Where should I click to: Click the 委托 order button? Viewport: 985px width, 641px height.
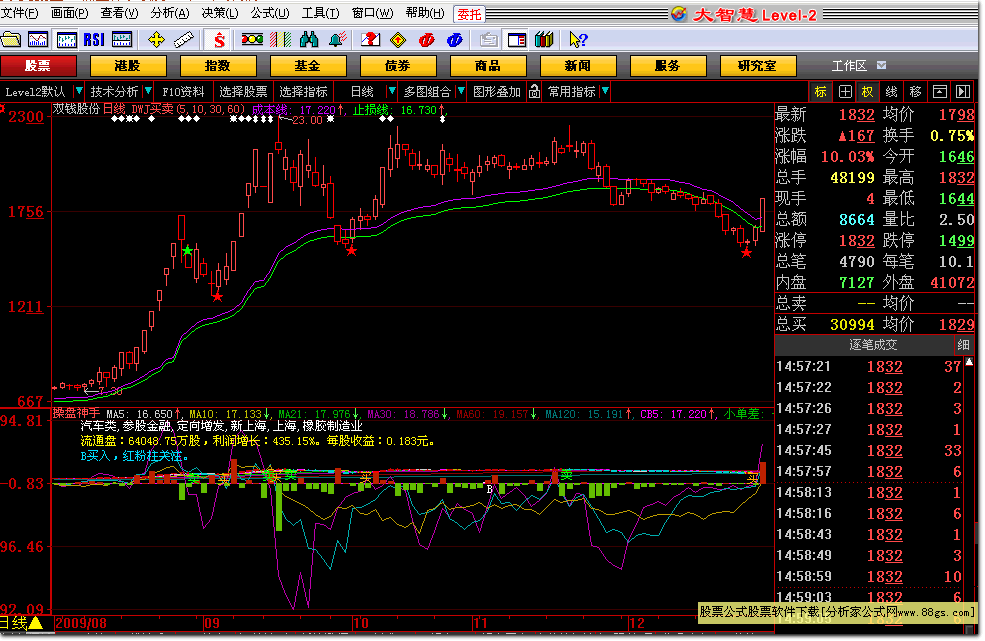pos(469,14)
